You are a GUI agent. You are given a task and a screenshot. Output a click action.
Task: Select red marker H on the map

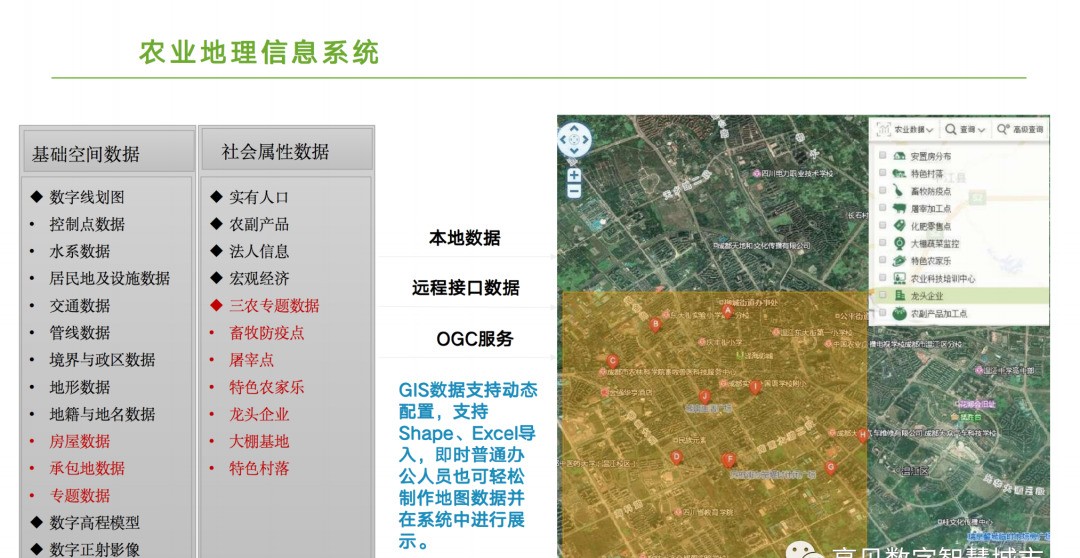click(x=862, y=435)
